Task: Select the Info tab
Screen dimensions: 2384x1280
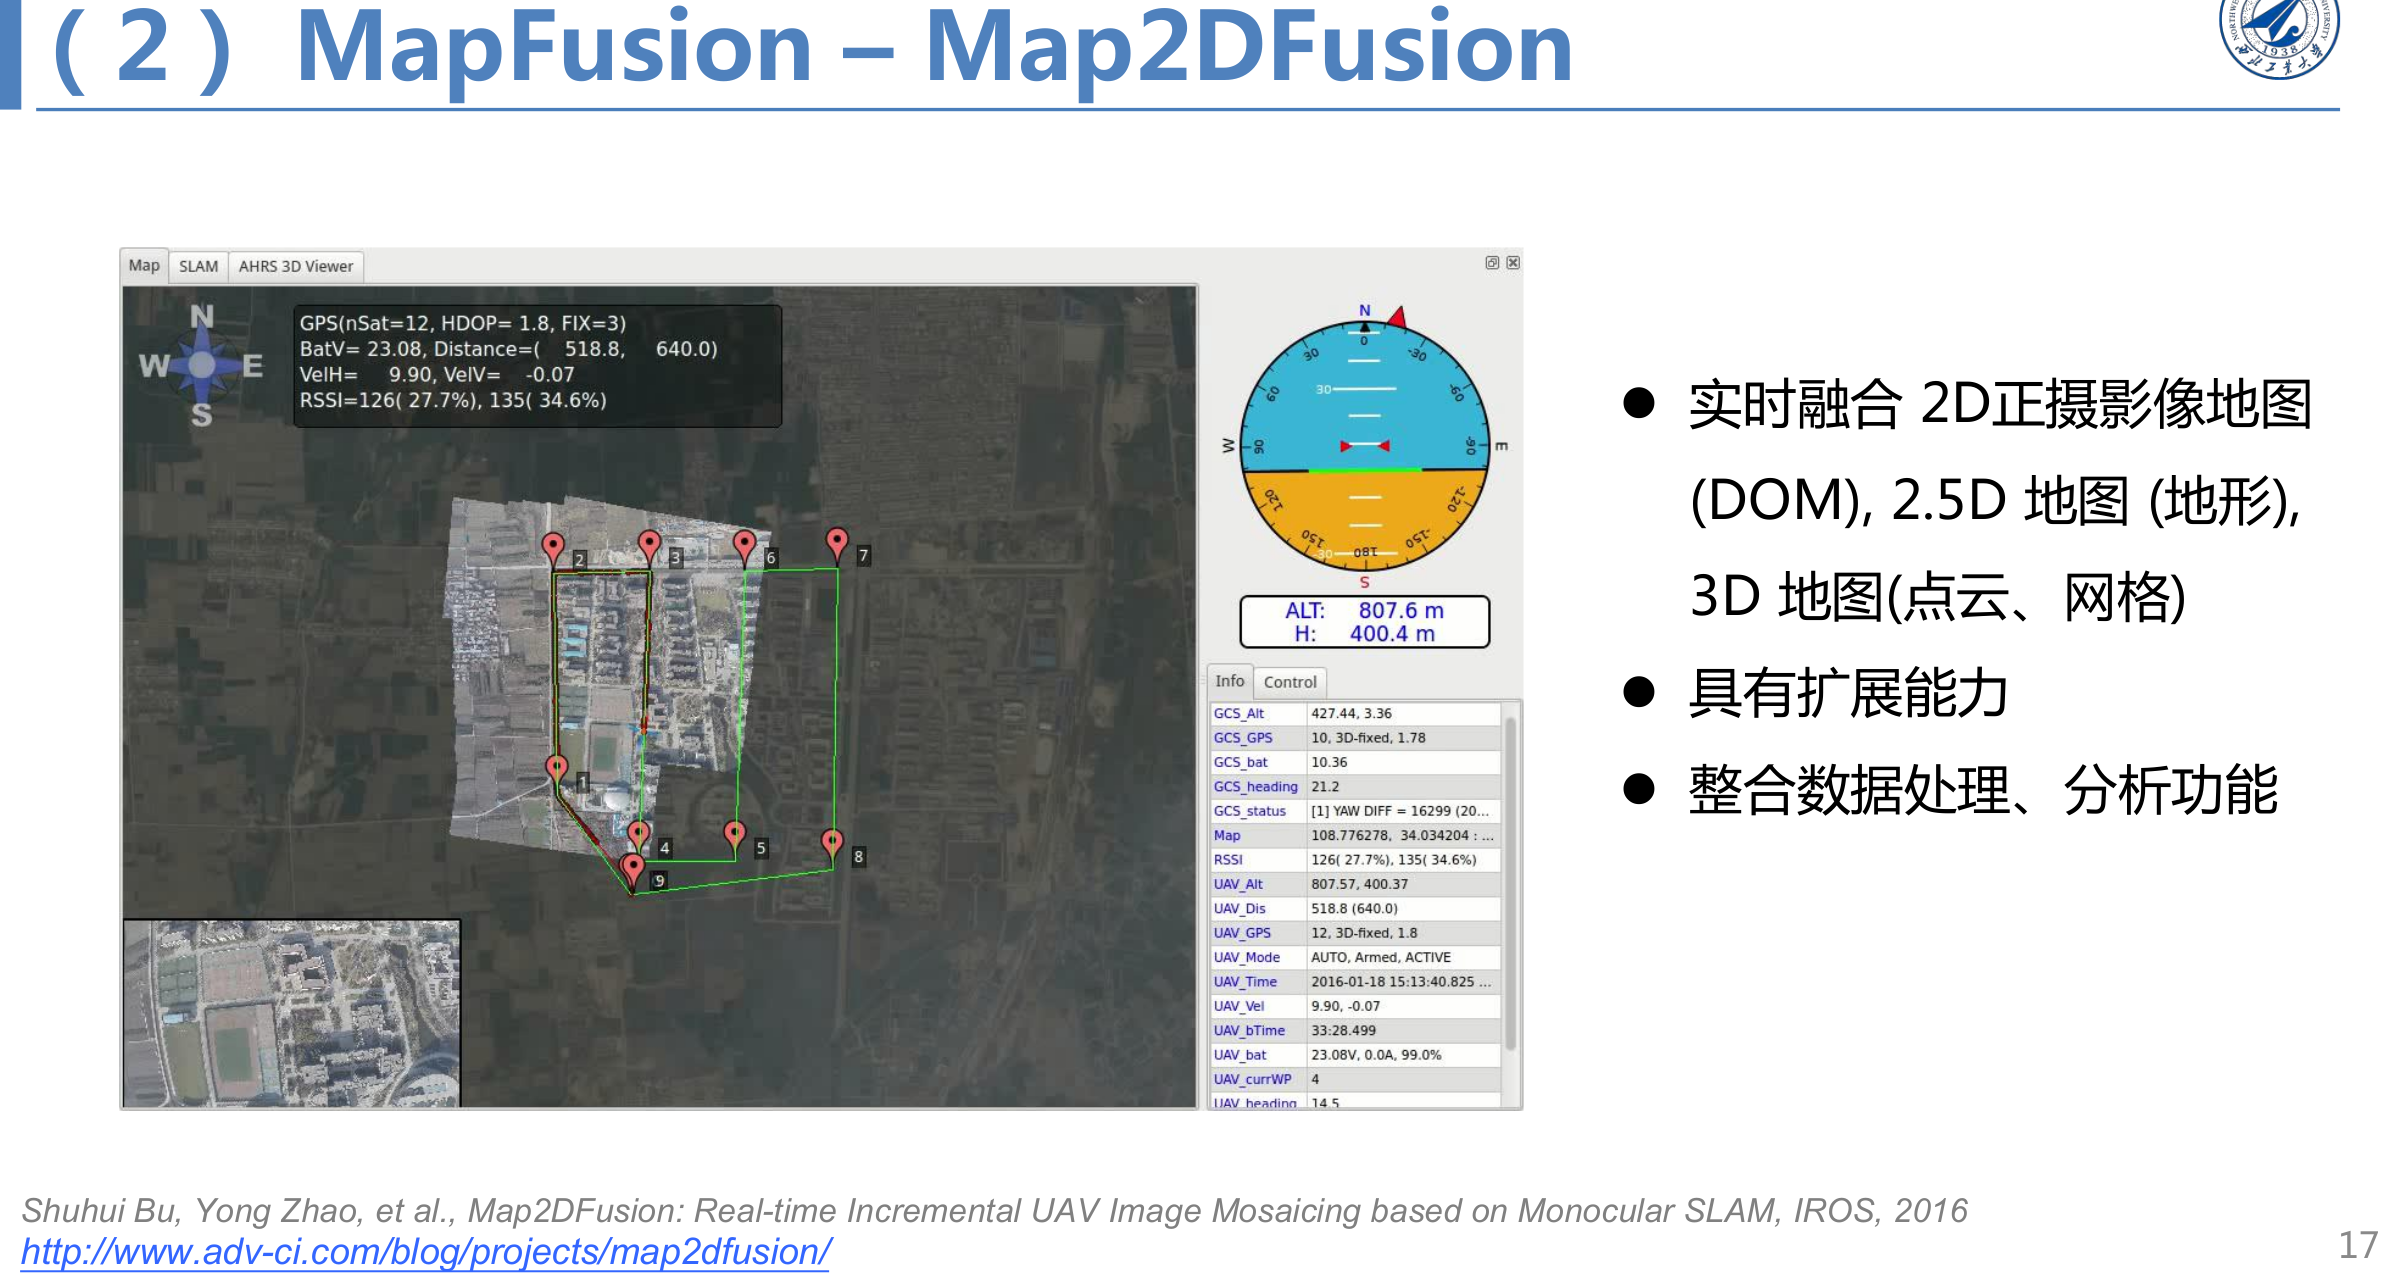Action: pos(1229,681)
